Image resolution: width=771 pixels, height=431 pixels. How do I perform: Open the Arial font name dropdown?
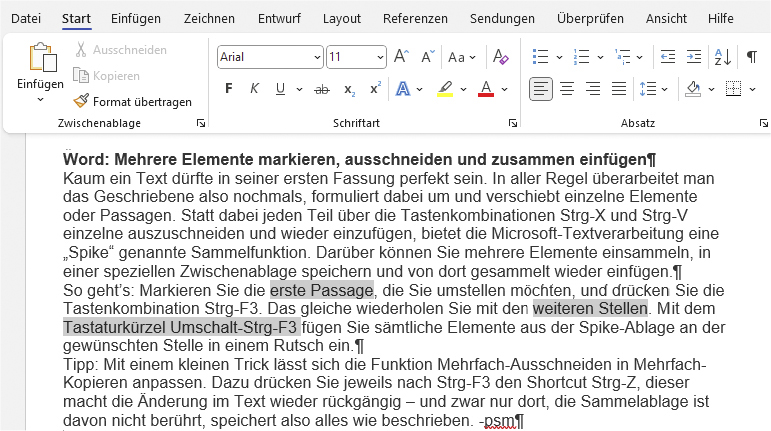[317, 57]
